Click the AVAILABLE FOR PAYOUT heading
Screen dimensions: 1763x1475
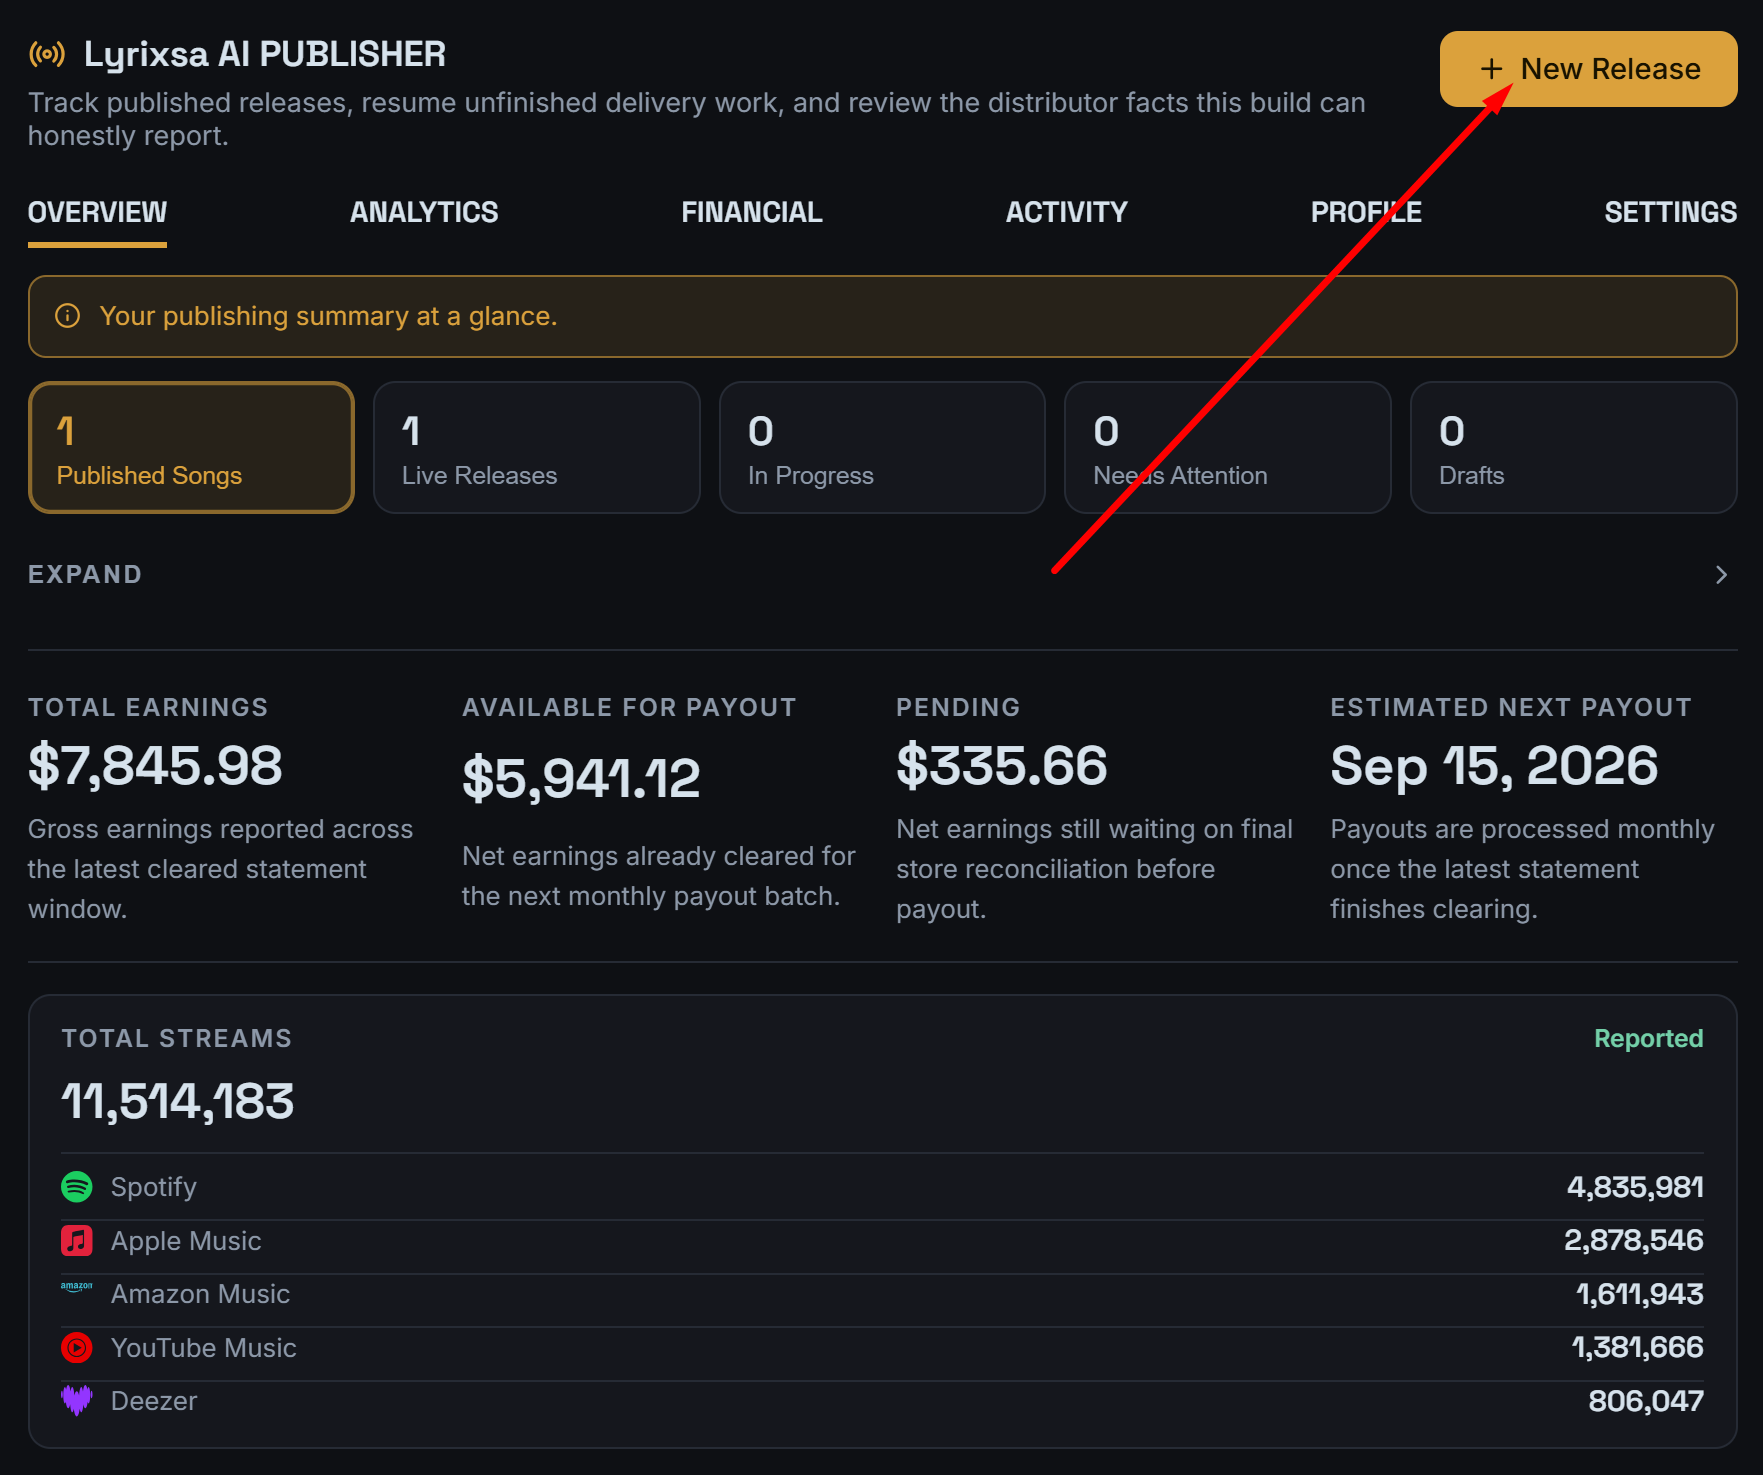tap(629, 708)
